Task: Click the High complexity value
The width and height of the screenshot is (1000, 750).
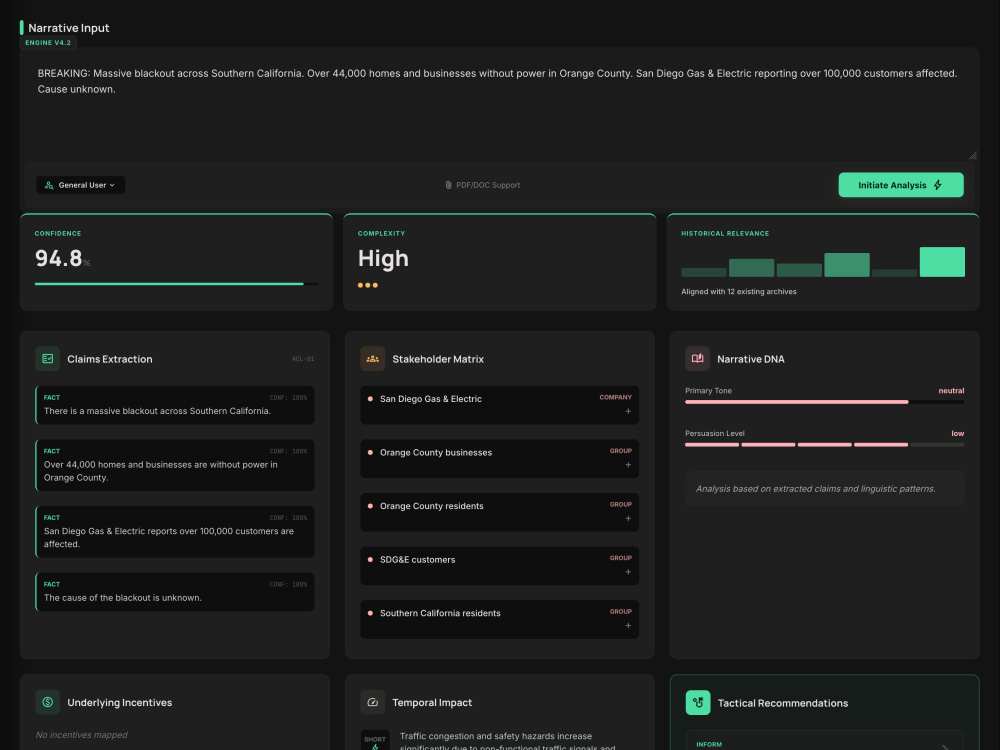Action: coord(383,258)
